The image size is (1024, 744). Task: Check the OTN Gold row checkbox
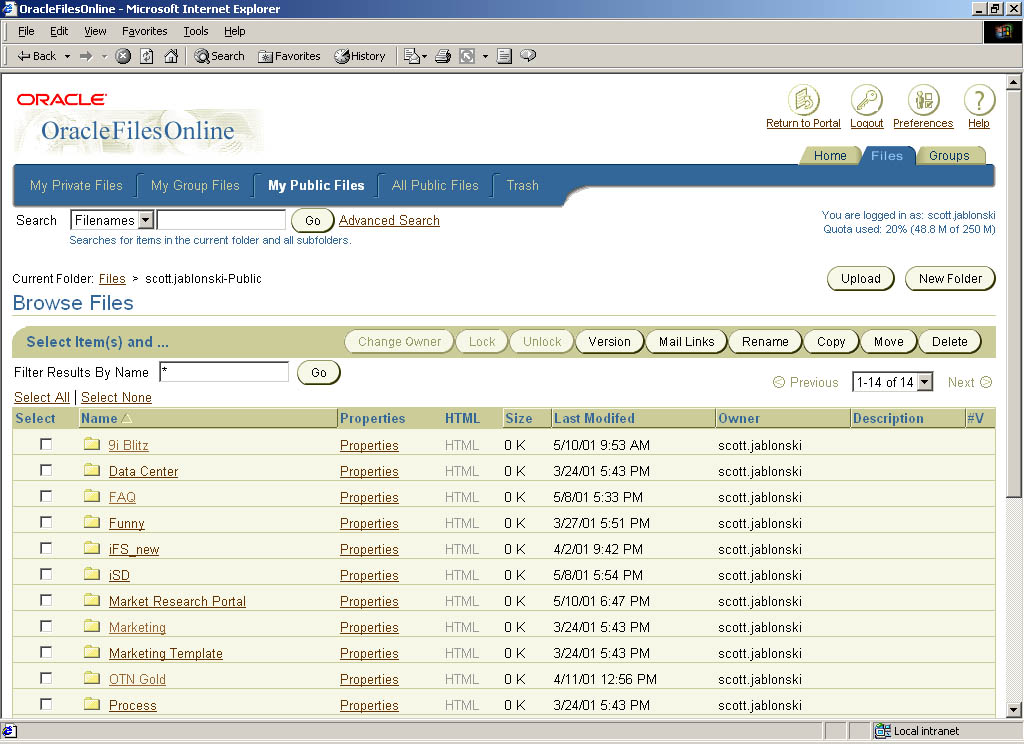tap(46, 679)
